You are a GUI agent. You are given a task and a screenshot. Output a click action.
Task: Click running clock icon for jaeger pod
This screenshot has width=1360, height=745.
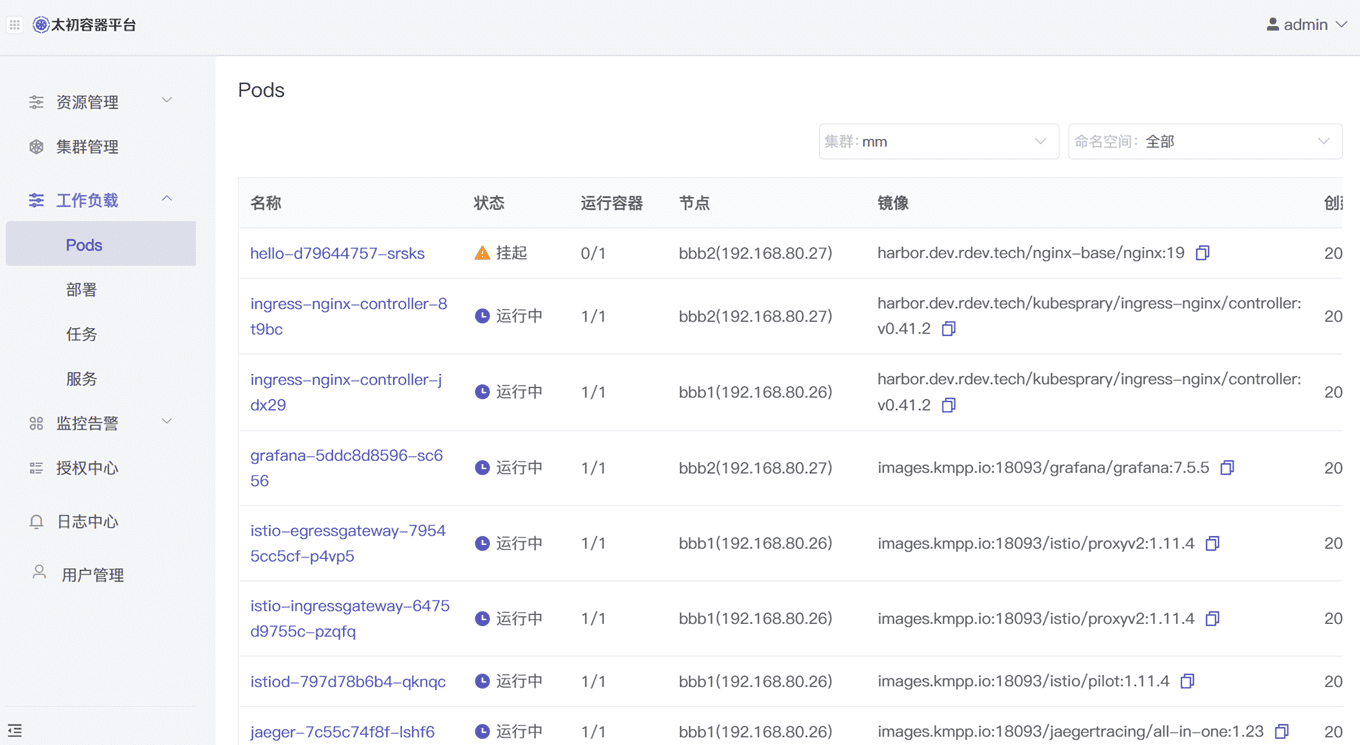click(x=482, y=732)
